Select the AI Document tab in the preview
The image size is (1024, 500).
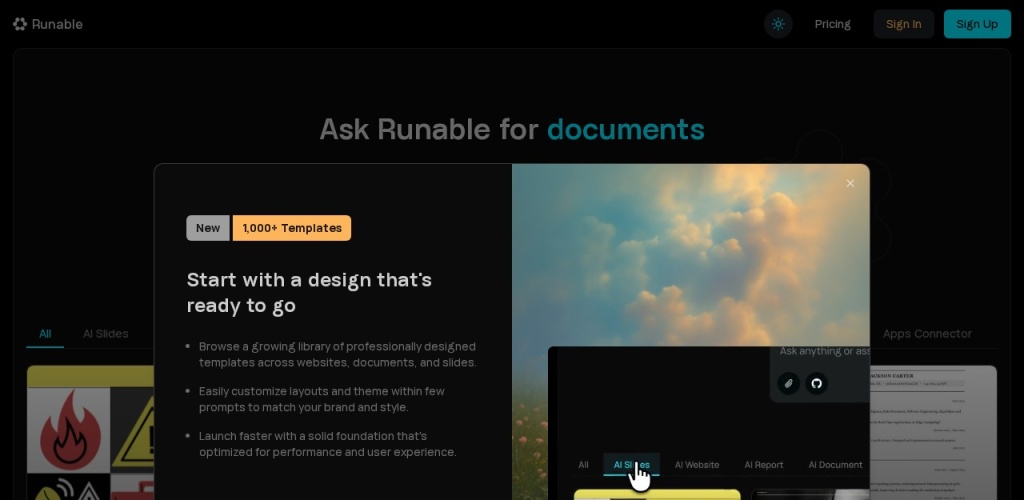coord(835,465)
